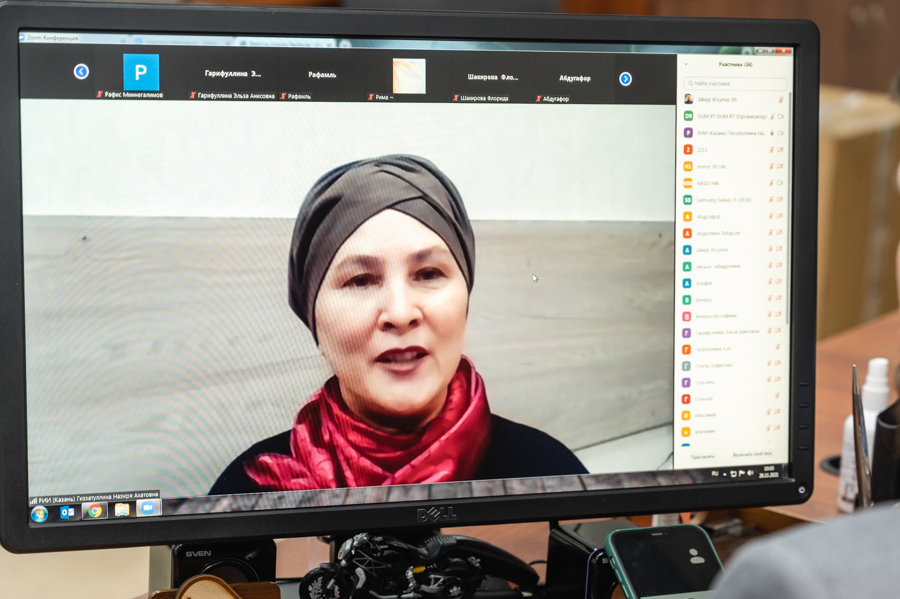Click participants list scrollbar
The height and width of the screenshot is (599, 900).
coord(790,207)
